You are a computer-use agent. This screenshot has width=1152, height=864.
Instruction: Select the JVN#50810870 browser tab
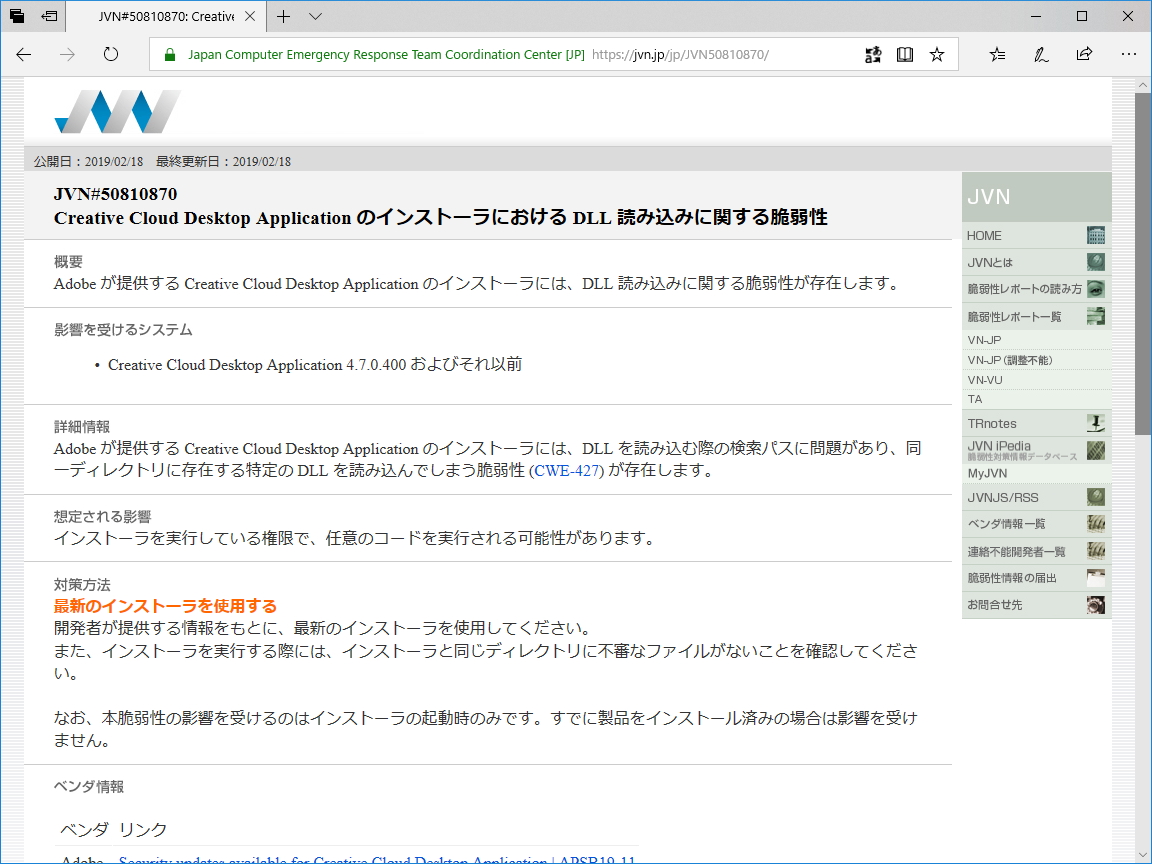click(166, 16)
